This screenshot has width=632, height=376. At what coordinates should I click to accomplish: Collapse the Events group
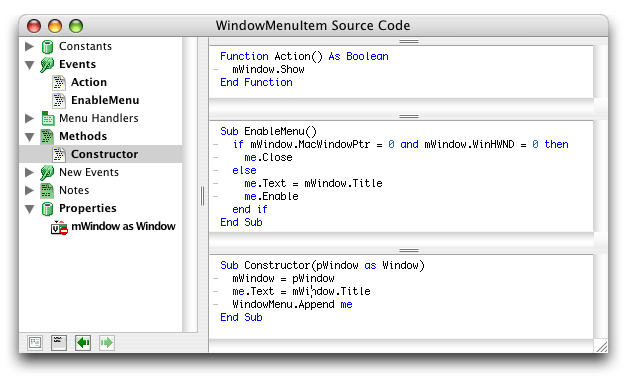point(29,65)
